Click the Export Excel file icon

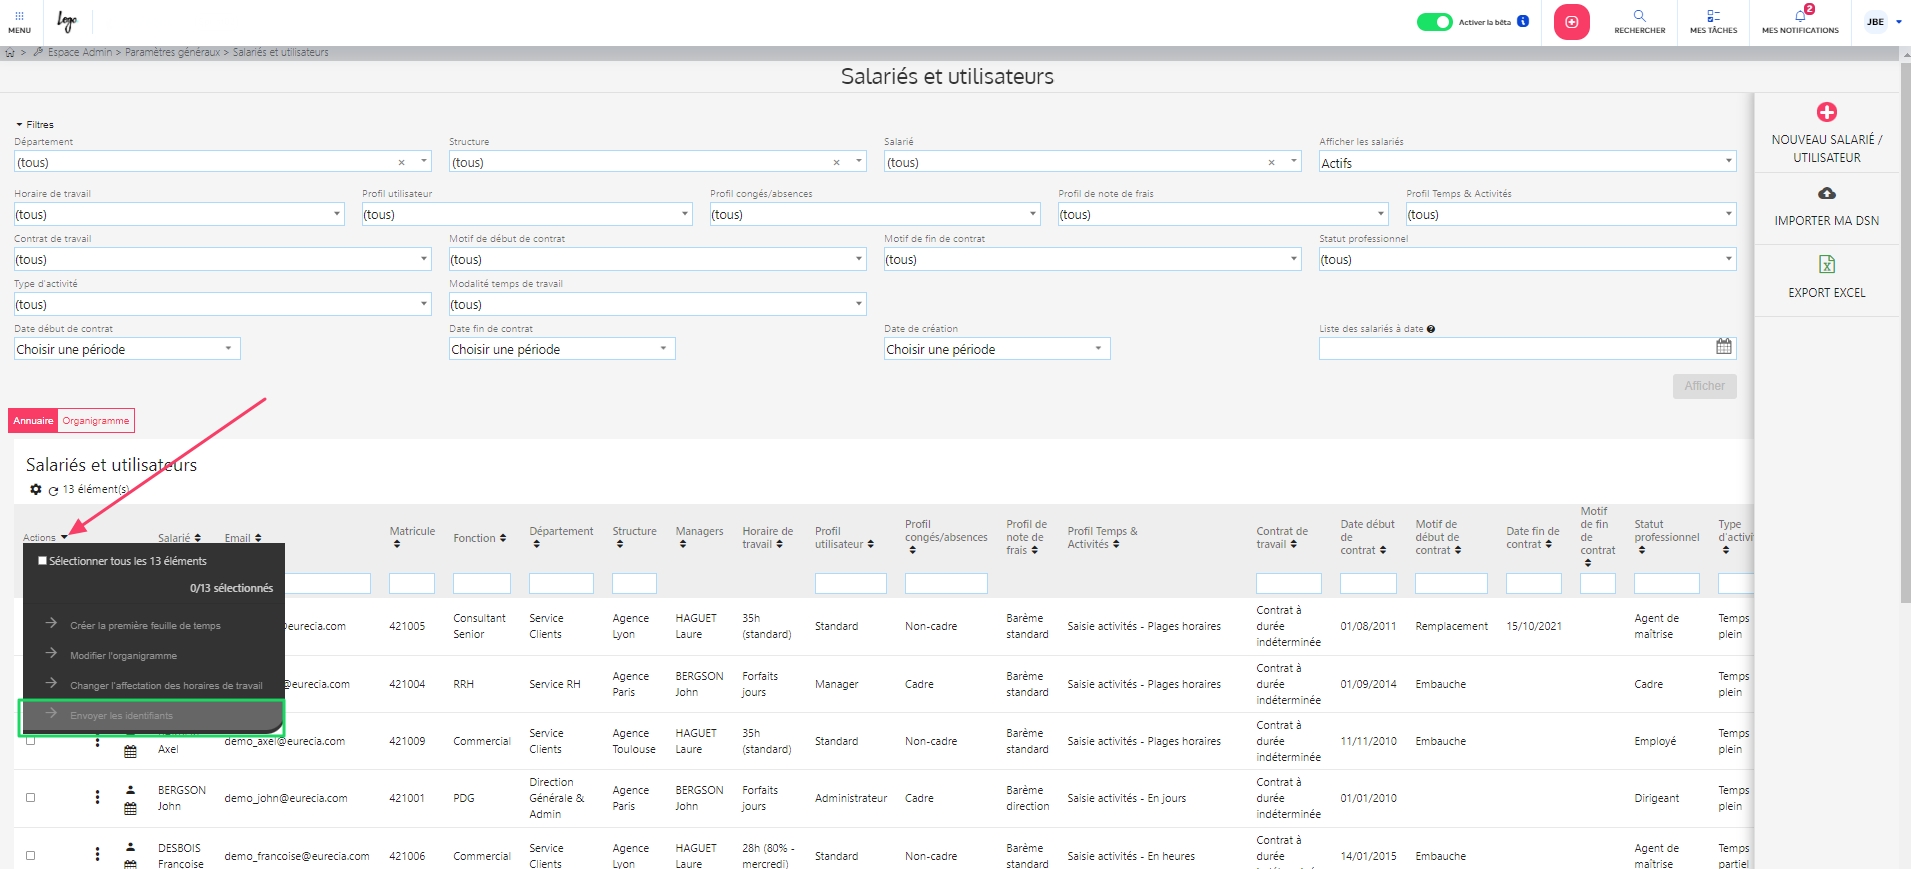point(1826,264)
